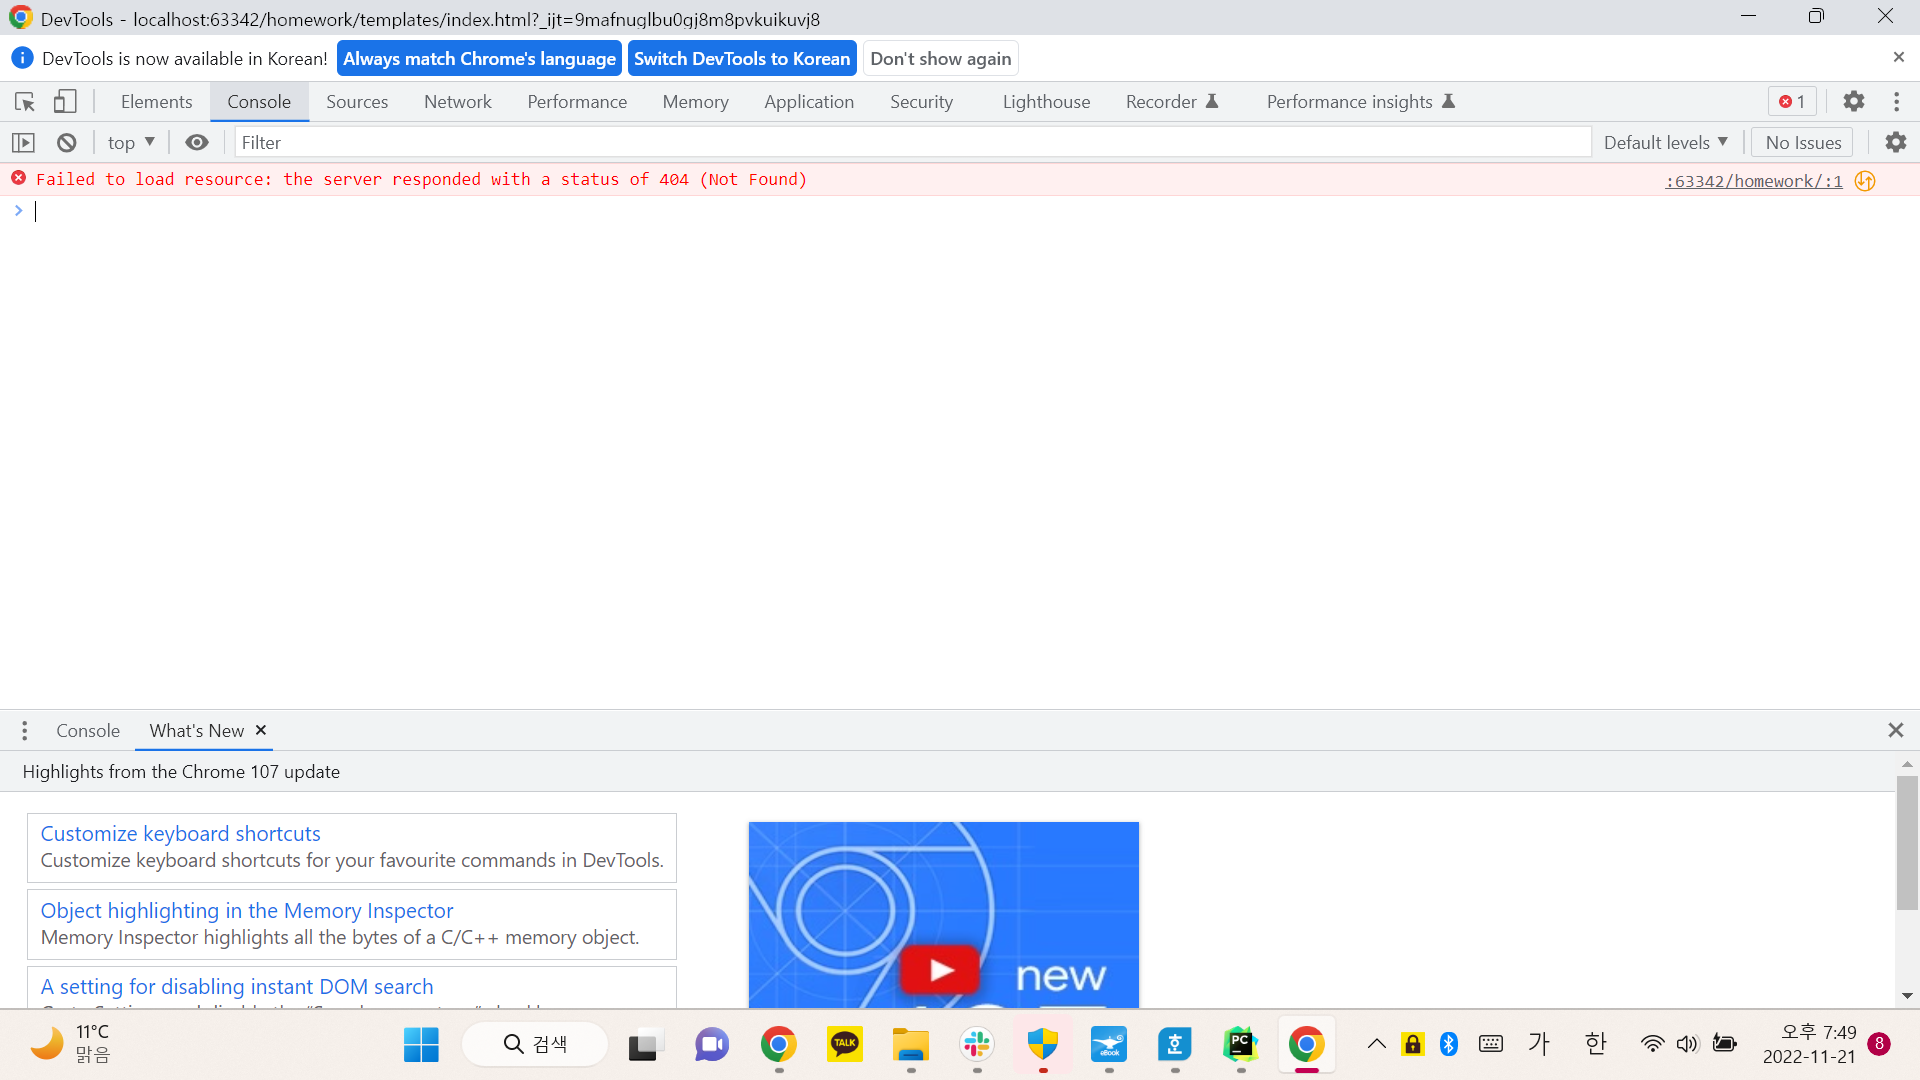Open disabling instant DOM search link
The width and height of the screenshot is (1920, 1080).
237,987
